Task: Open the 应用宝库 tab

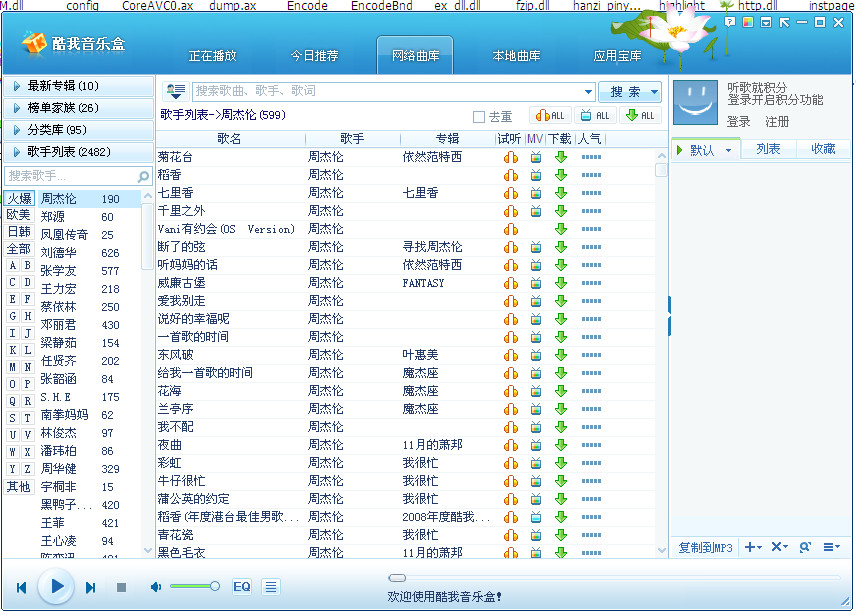Action: [x=617, y=56]
